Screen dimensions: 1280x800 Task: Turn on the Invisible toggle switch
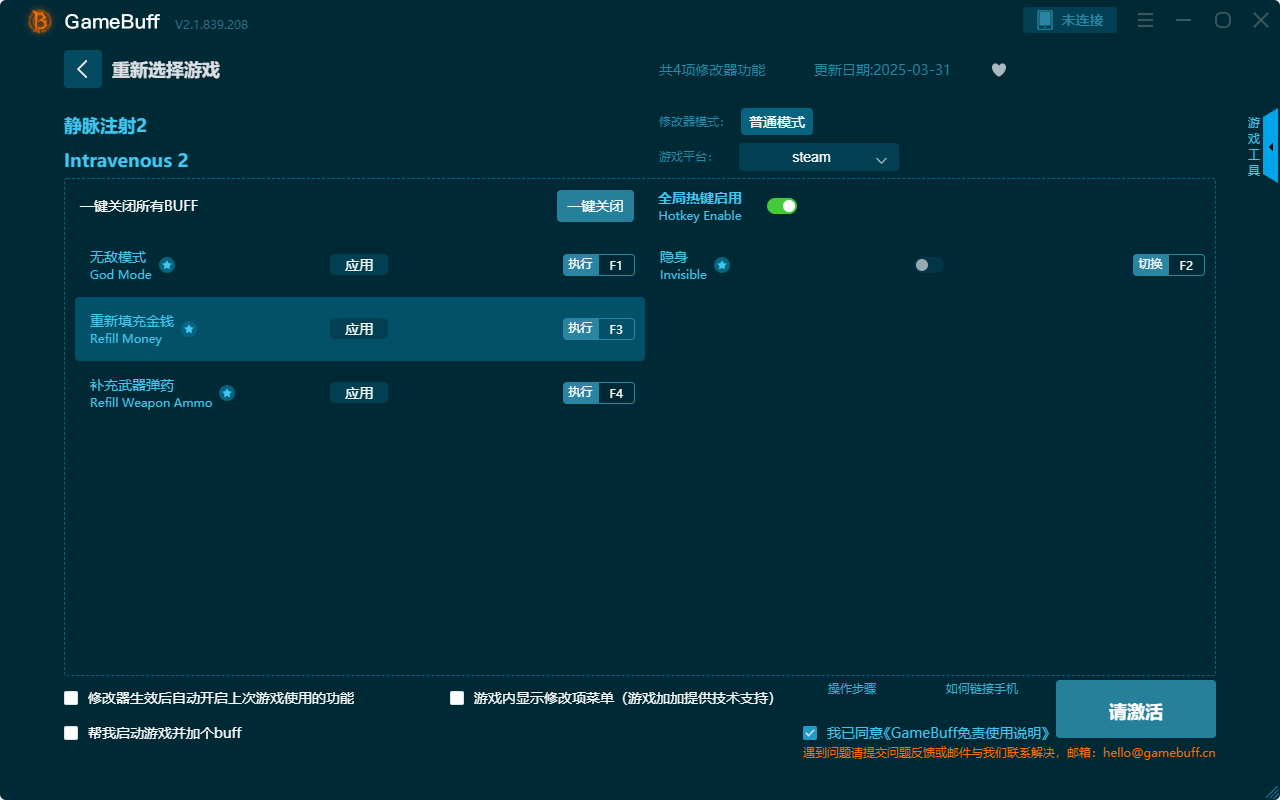coord(928,265)
